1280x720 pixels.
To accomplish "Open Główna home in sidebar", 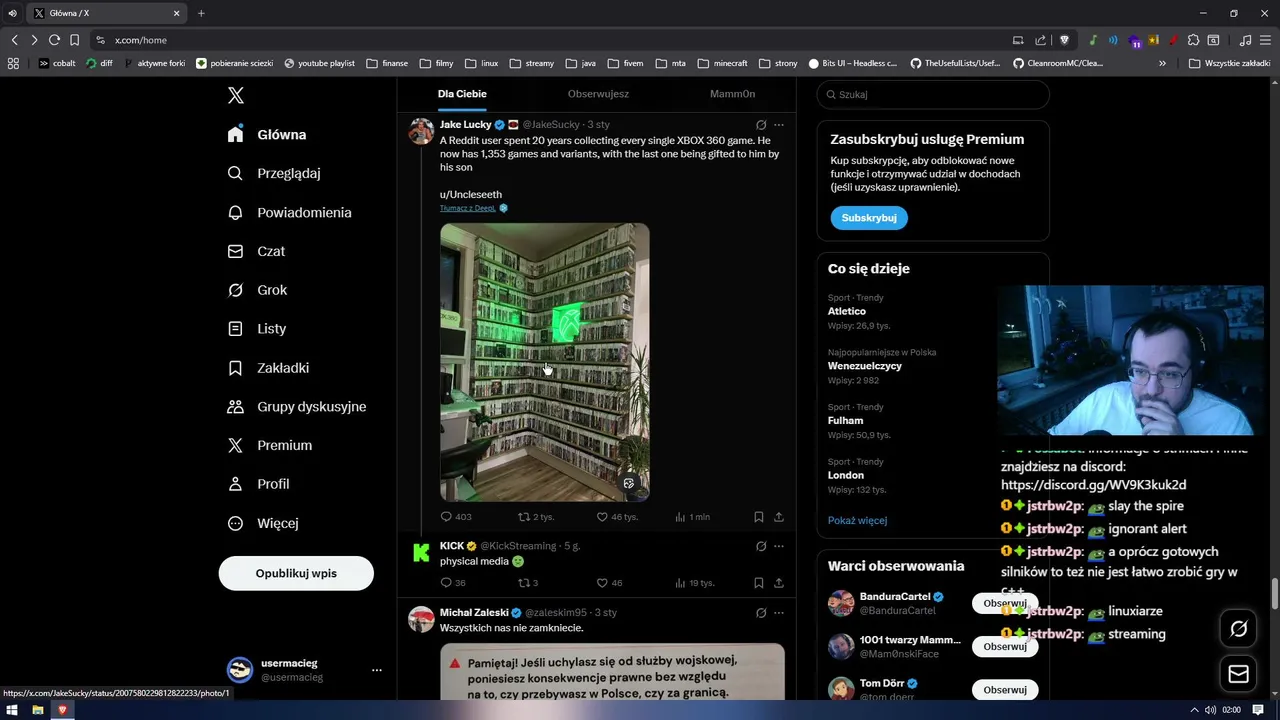I will [267, 134].
